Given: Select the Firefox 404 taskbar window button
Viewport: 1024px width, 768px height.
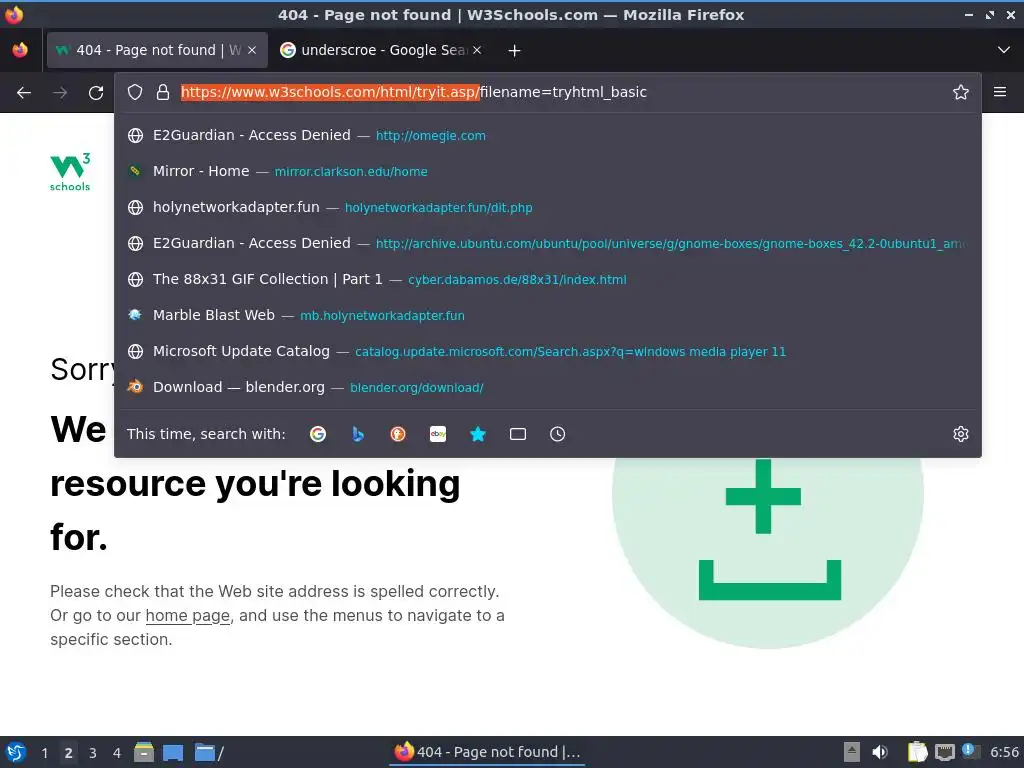Looking at the screenshot, I should click(x=487, y=752).
